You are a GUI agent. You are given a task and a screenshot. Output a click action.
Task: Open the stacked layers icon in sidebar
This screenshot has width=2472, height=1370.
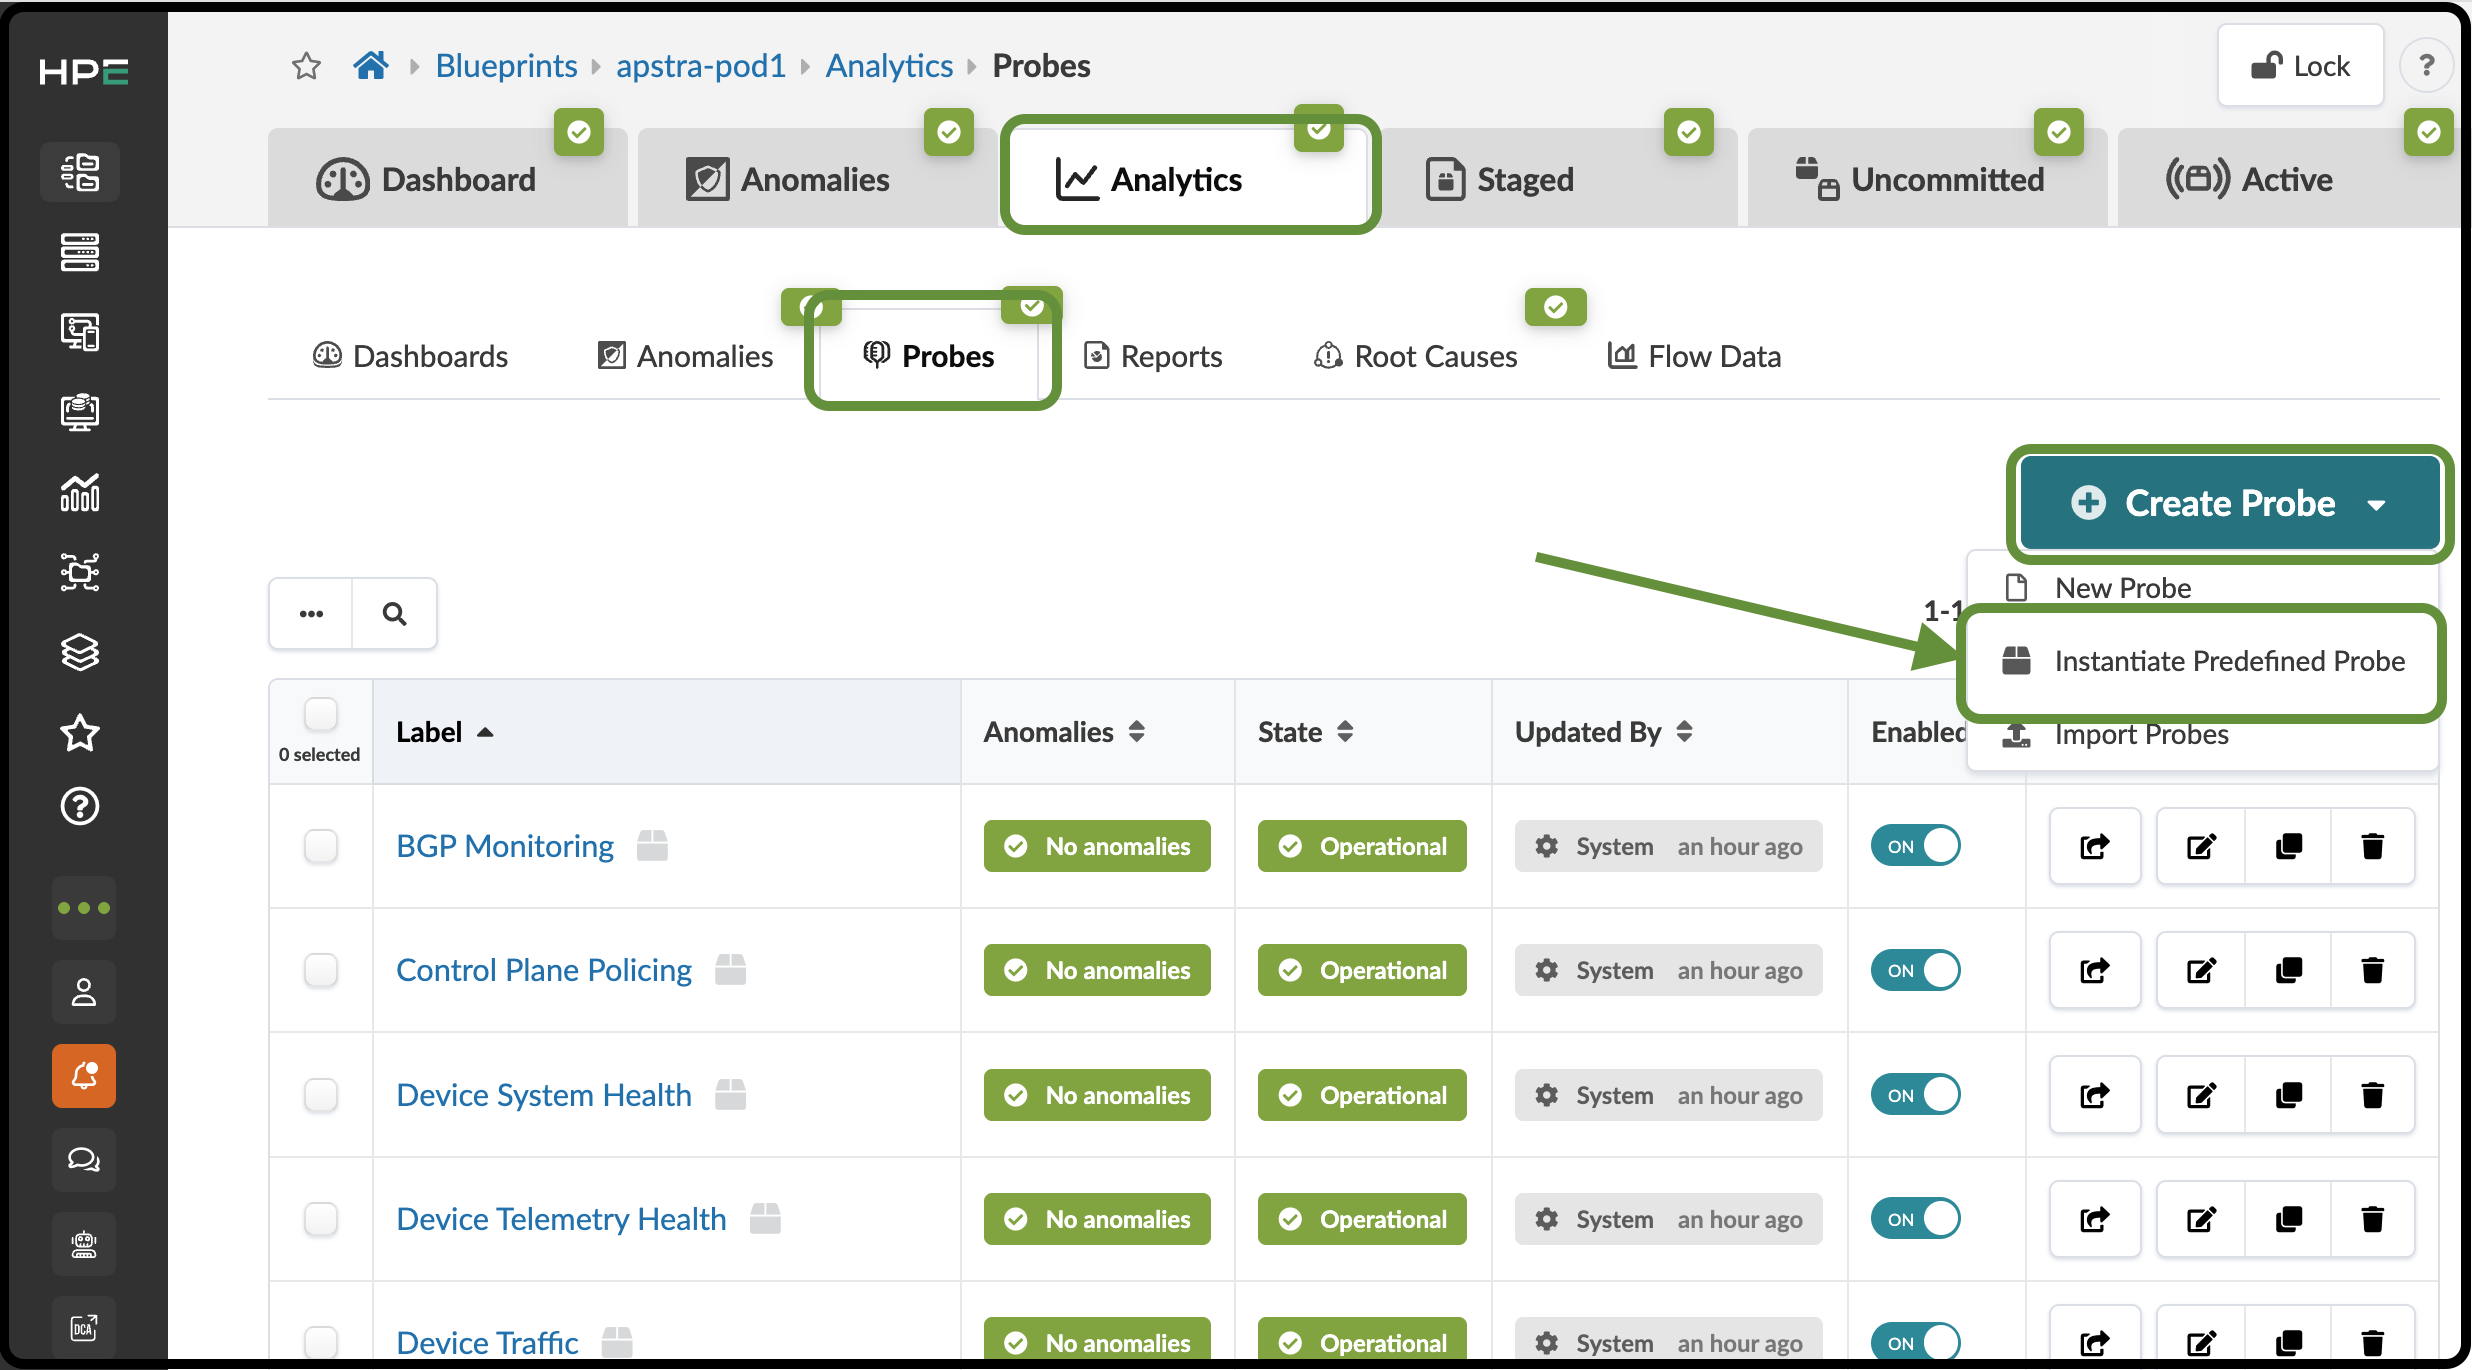80,652
